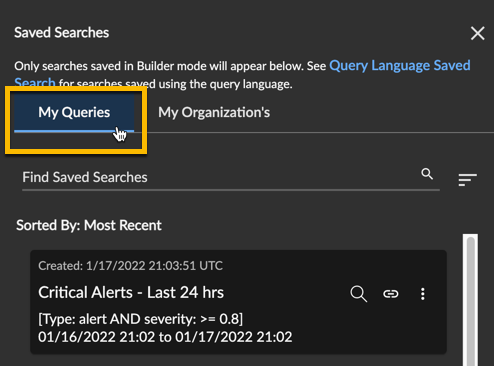Click the Created: 1/17/2022 21:03:51 UTC text
The image size is (494, 366).
coord(130,266)
